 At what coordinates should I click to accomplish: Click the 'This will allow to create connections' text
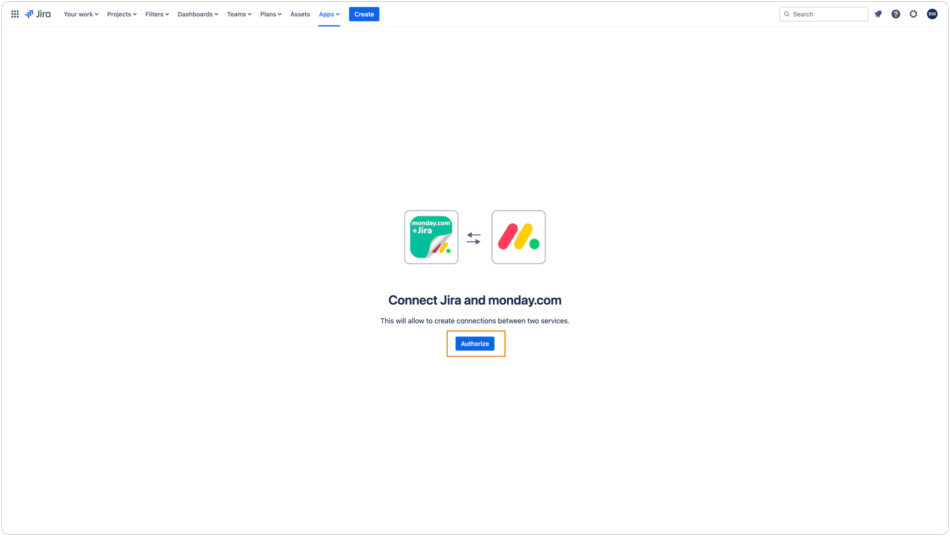[475, 321]
